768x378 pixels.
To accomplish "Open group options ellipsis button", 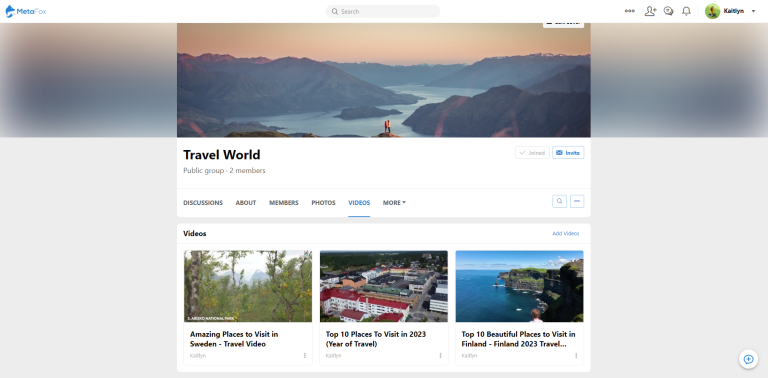I will tap(577, 201).
